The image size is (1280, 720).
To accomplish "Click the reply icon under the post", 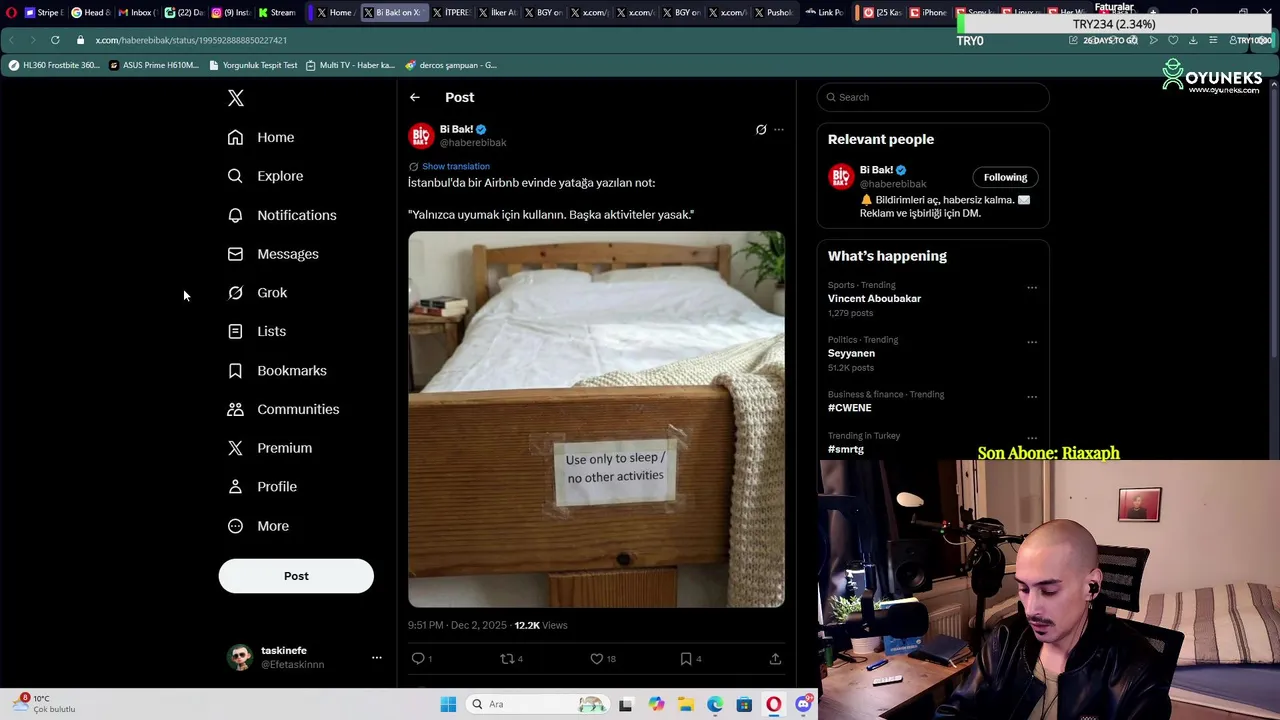I will (x=418, y=658).
